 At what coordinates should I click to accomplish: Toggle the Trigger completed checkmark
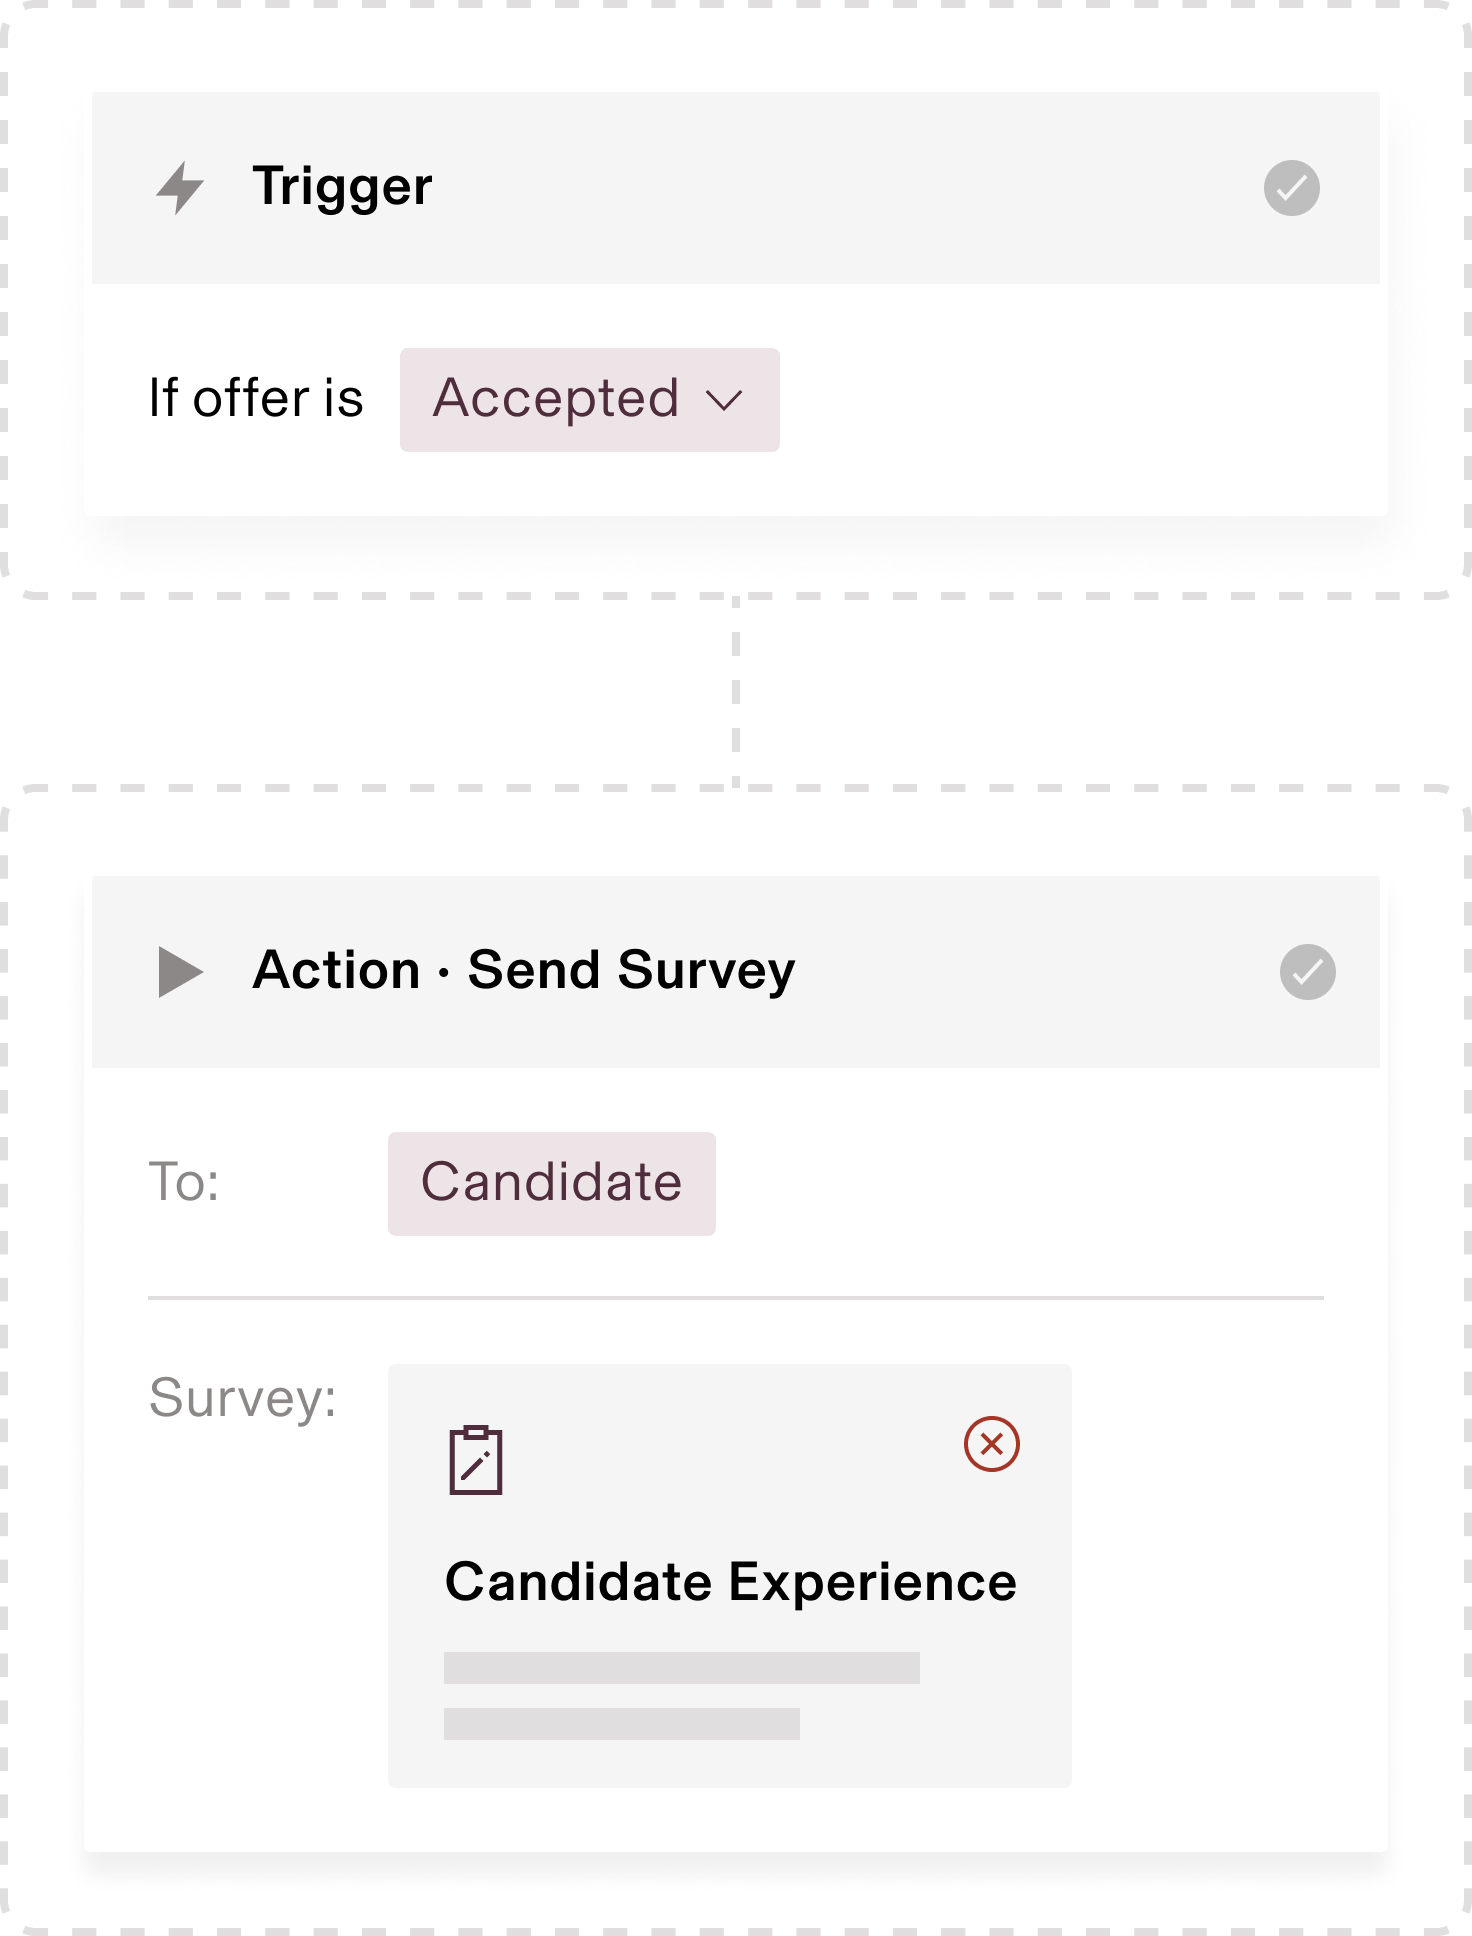click(x=1291, y=188)
